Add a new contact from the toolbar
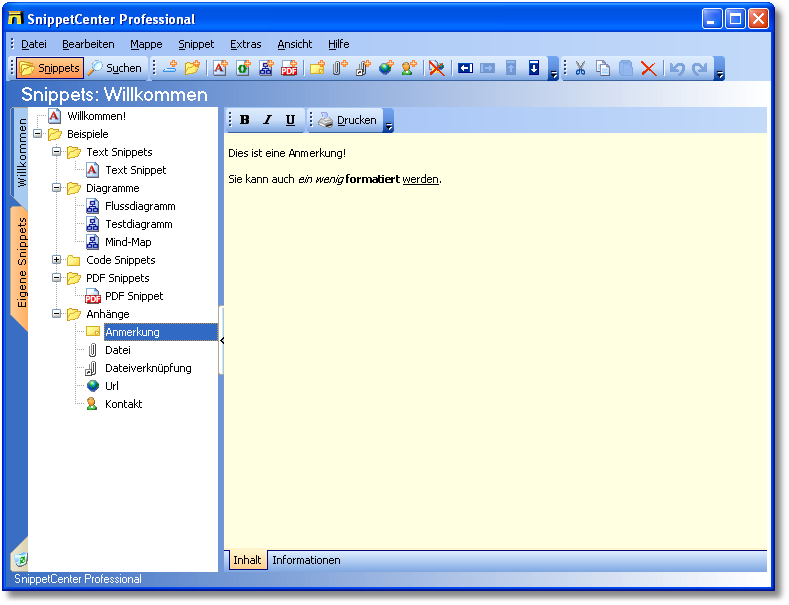Viewport: 789px width, 605px height. [409, 67]
